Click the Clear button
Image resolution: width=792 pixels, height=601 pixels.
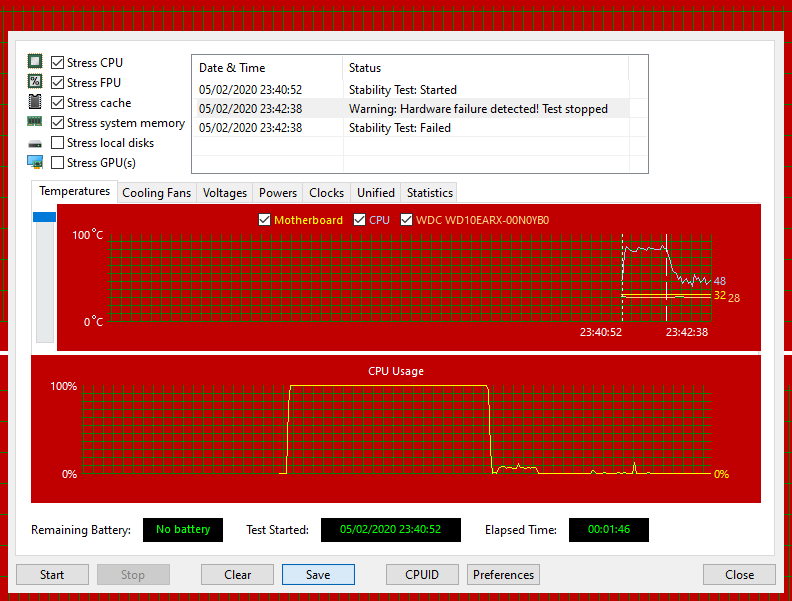[x=237, y=575]
